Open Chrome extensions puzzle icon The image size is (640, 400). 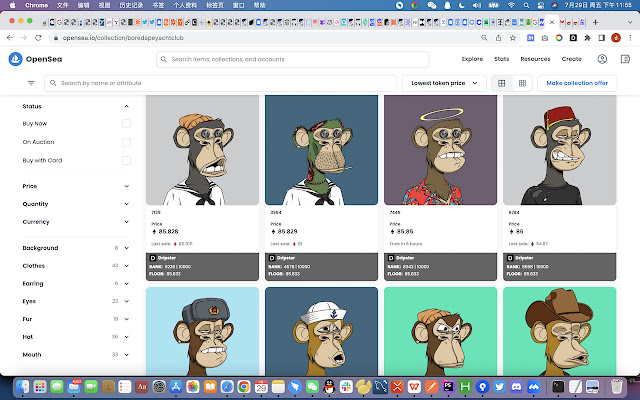pyautogui.click(x=587, y=38)
